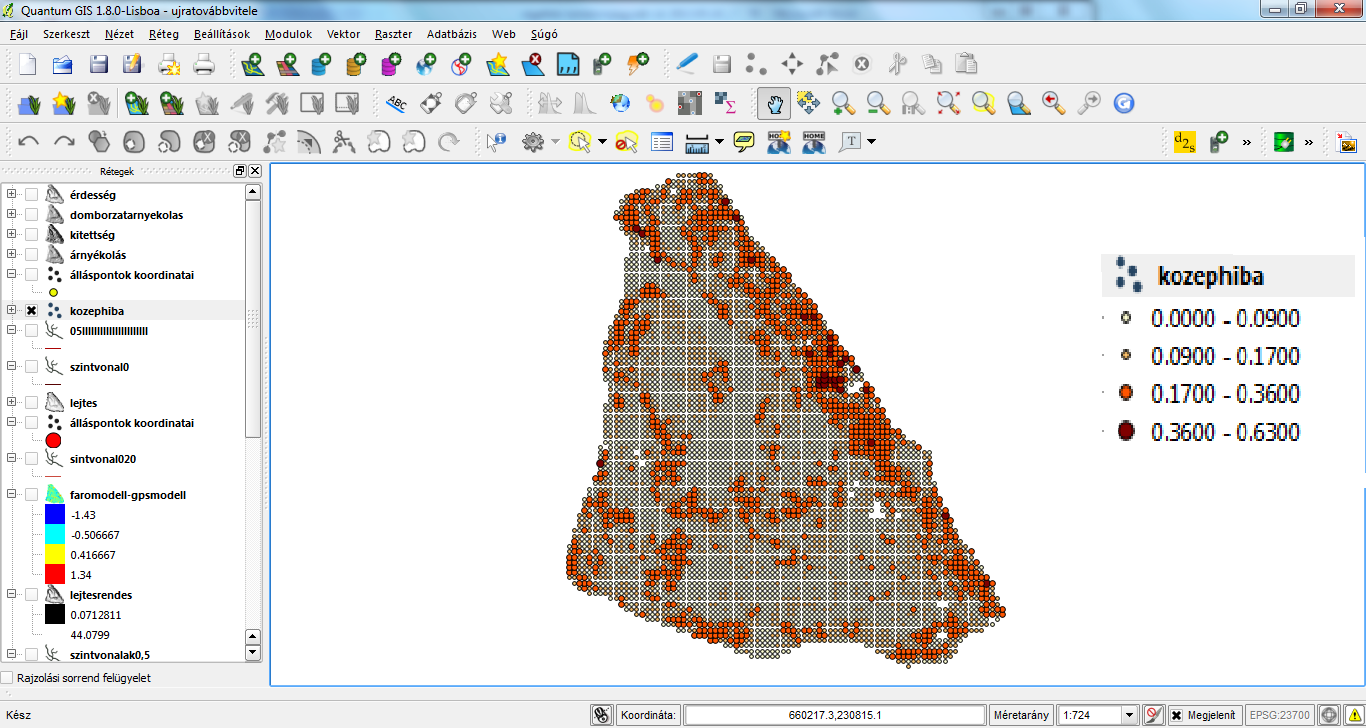Save the project with the floppy disk icon

pos(98,65)
